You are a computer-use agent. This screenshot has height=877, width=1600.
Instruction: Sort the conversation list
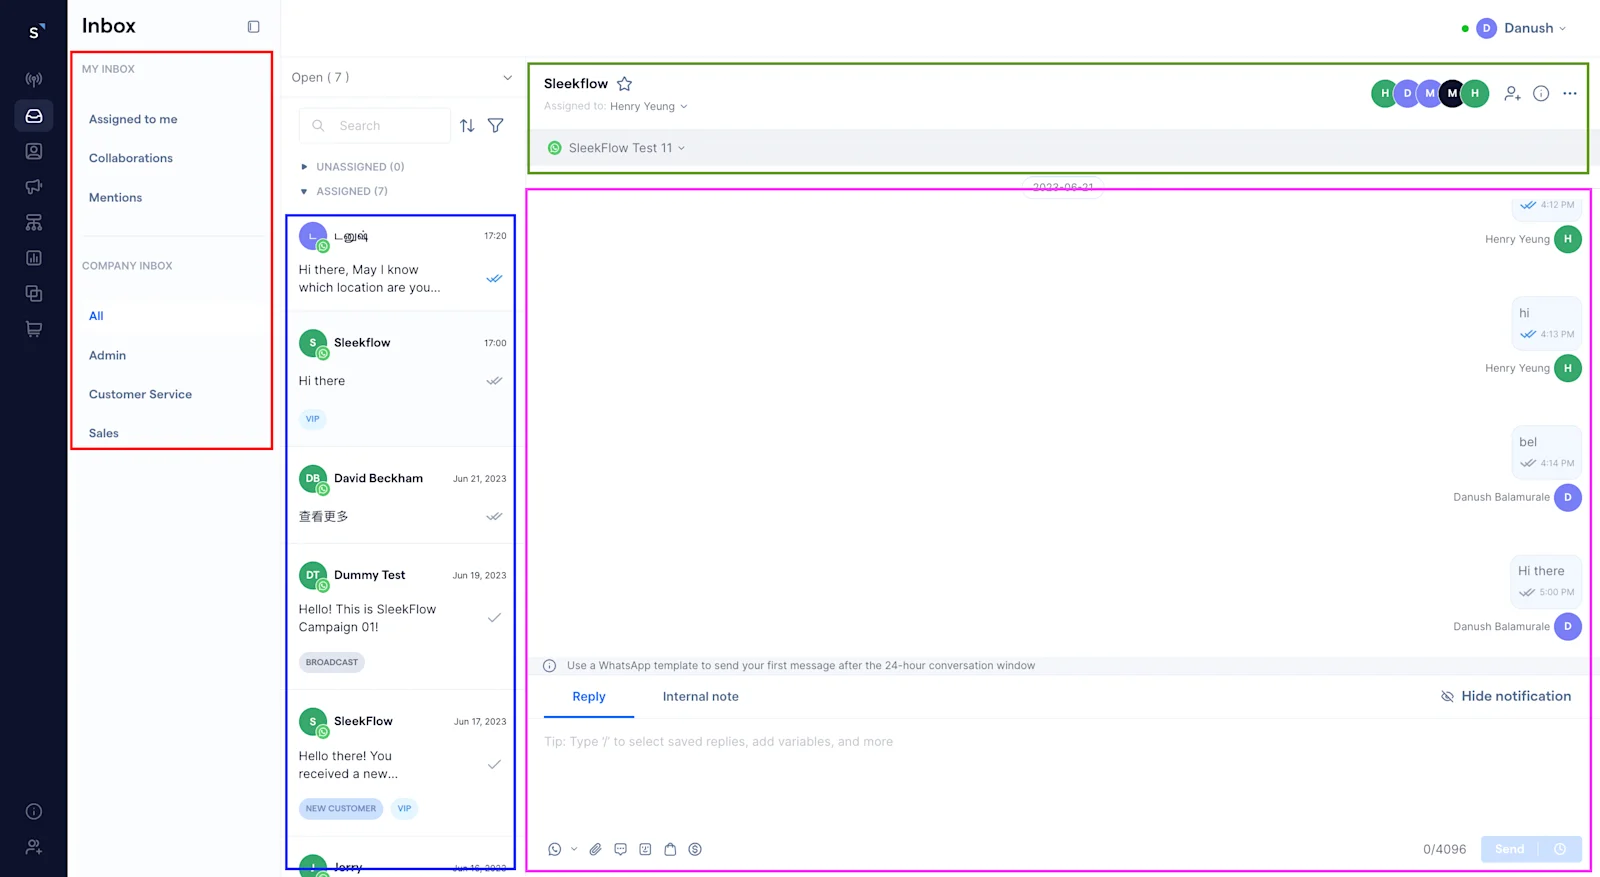pos(467,126)
